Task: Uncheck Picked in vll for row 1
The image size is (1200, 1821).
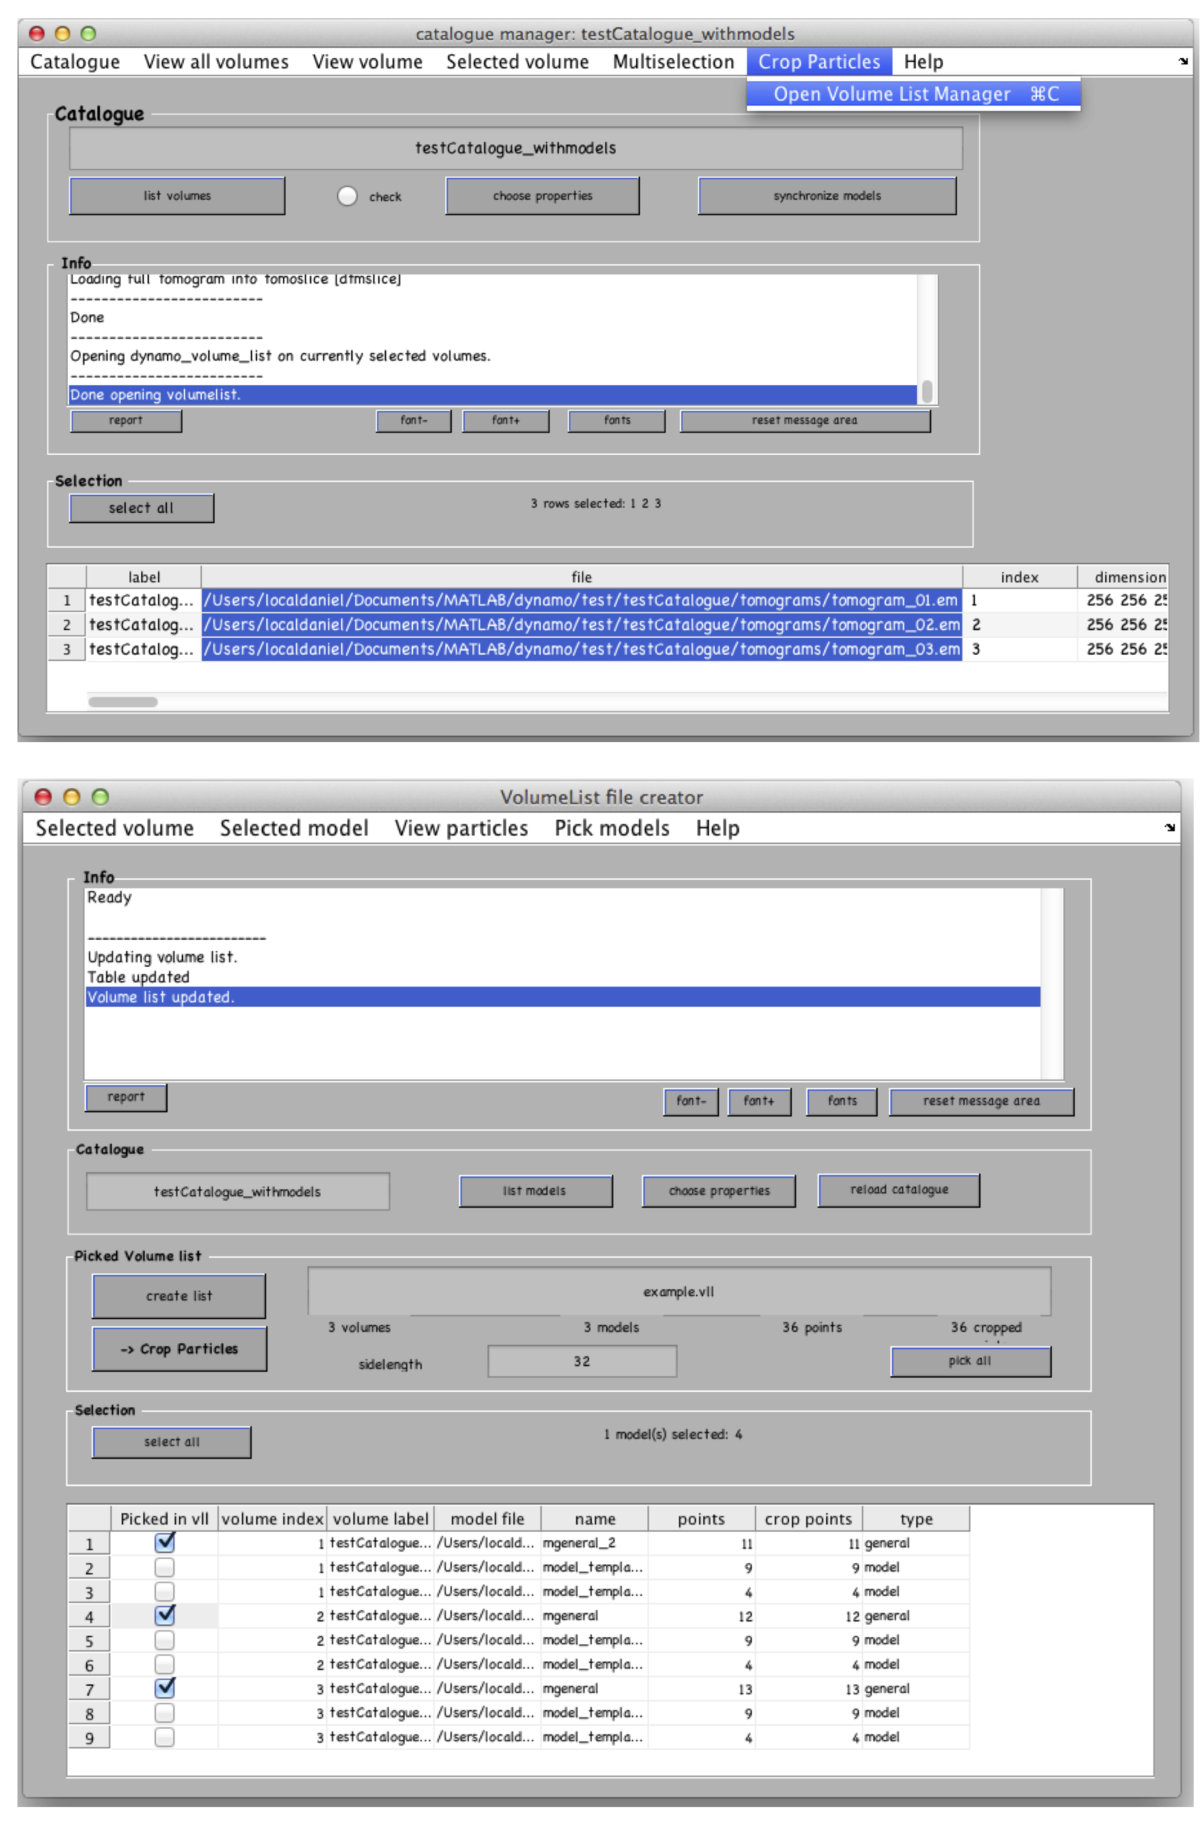Action: point(165,1542)
